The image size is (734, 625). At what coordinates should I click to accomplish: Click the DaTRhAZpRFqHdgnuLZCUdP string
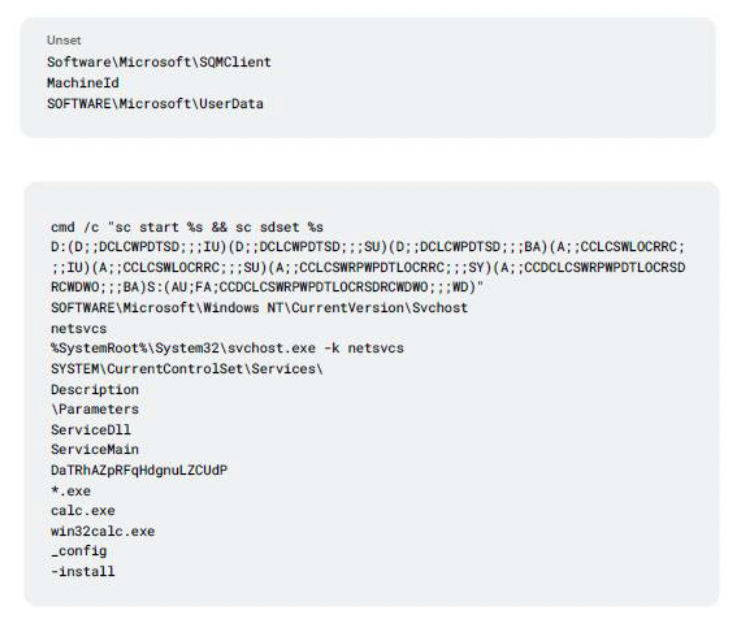(139, 470)
